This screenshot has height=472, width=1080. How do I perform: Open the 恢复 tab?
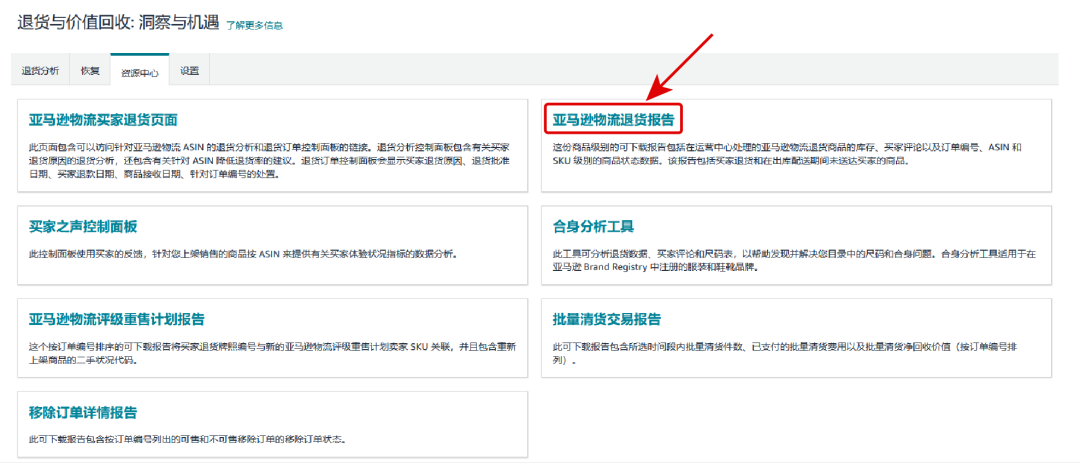pos(90,71)
